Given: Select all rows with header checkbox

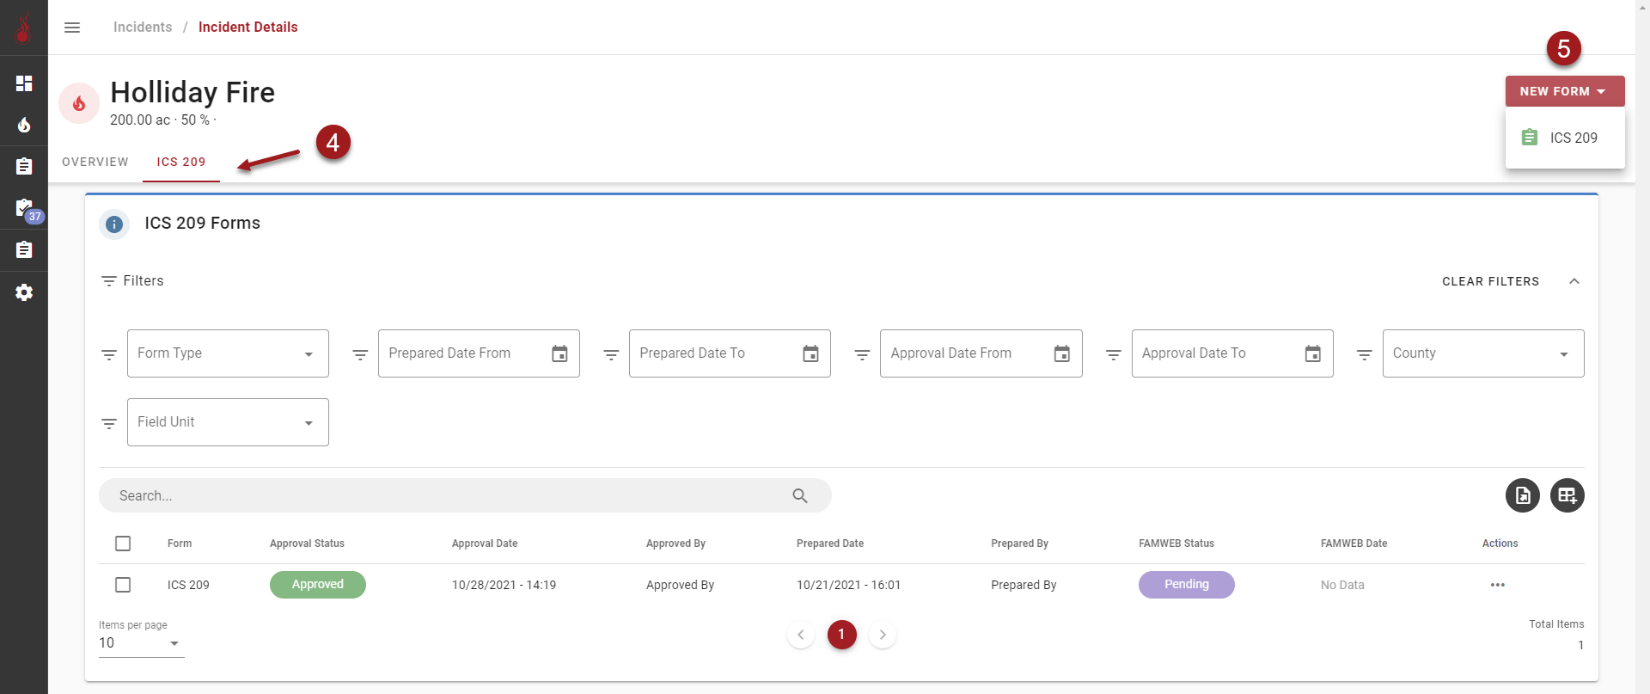Looking at the screenshot, I should point(123,544).
